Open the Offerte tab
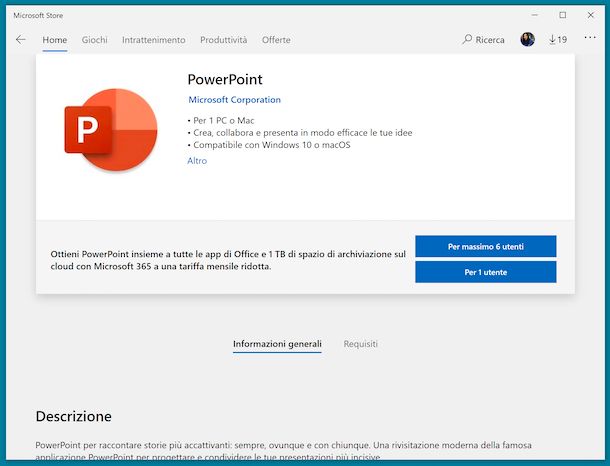Viewport: 610px width, 466px height. pos(276,40)
